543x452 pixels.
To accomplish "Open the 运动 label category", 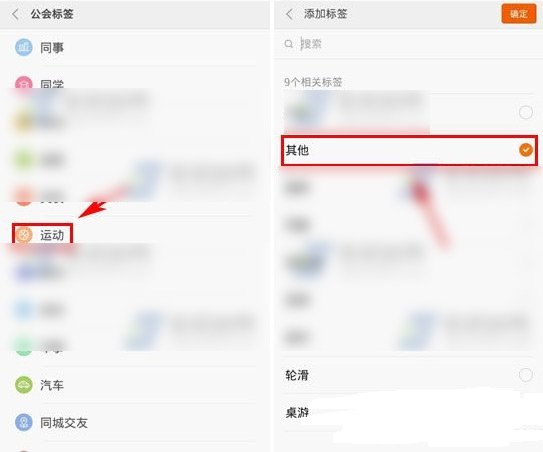I will coord(135,235).
